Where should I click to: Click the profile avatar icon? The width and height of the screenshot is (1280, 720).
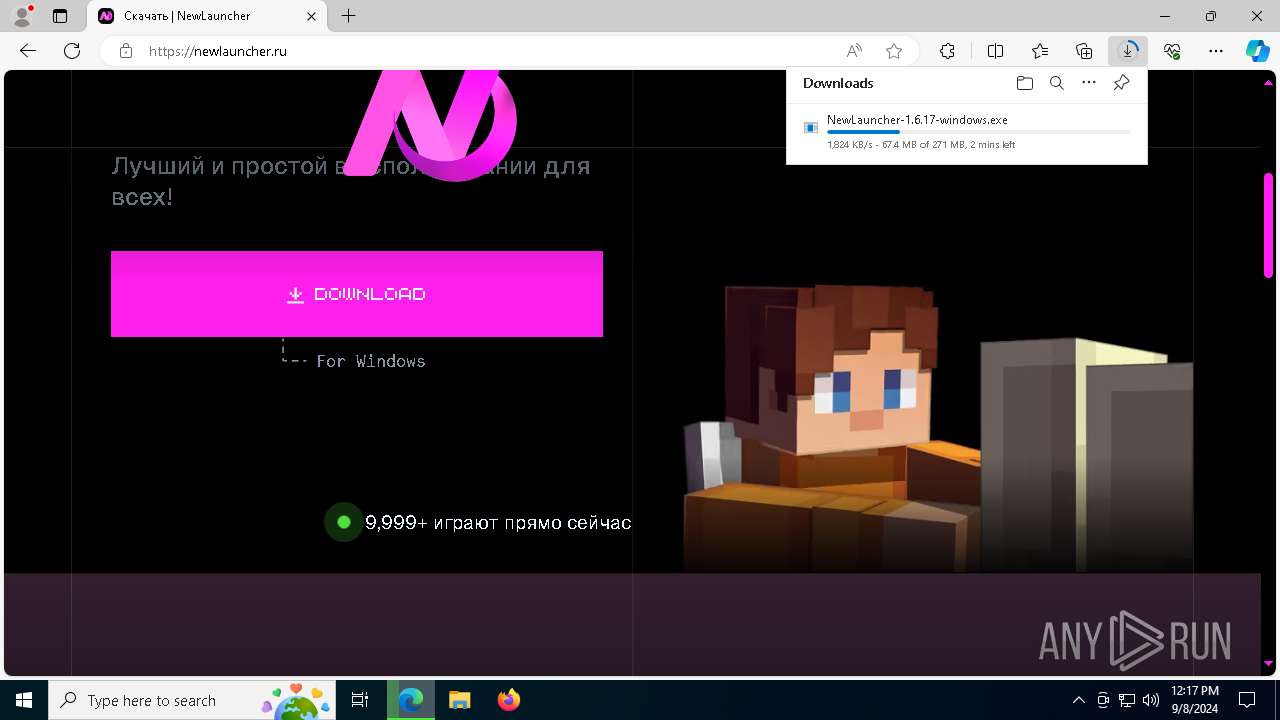click(22, 16)
